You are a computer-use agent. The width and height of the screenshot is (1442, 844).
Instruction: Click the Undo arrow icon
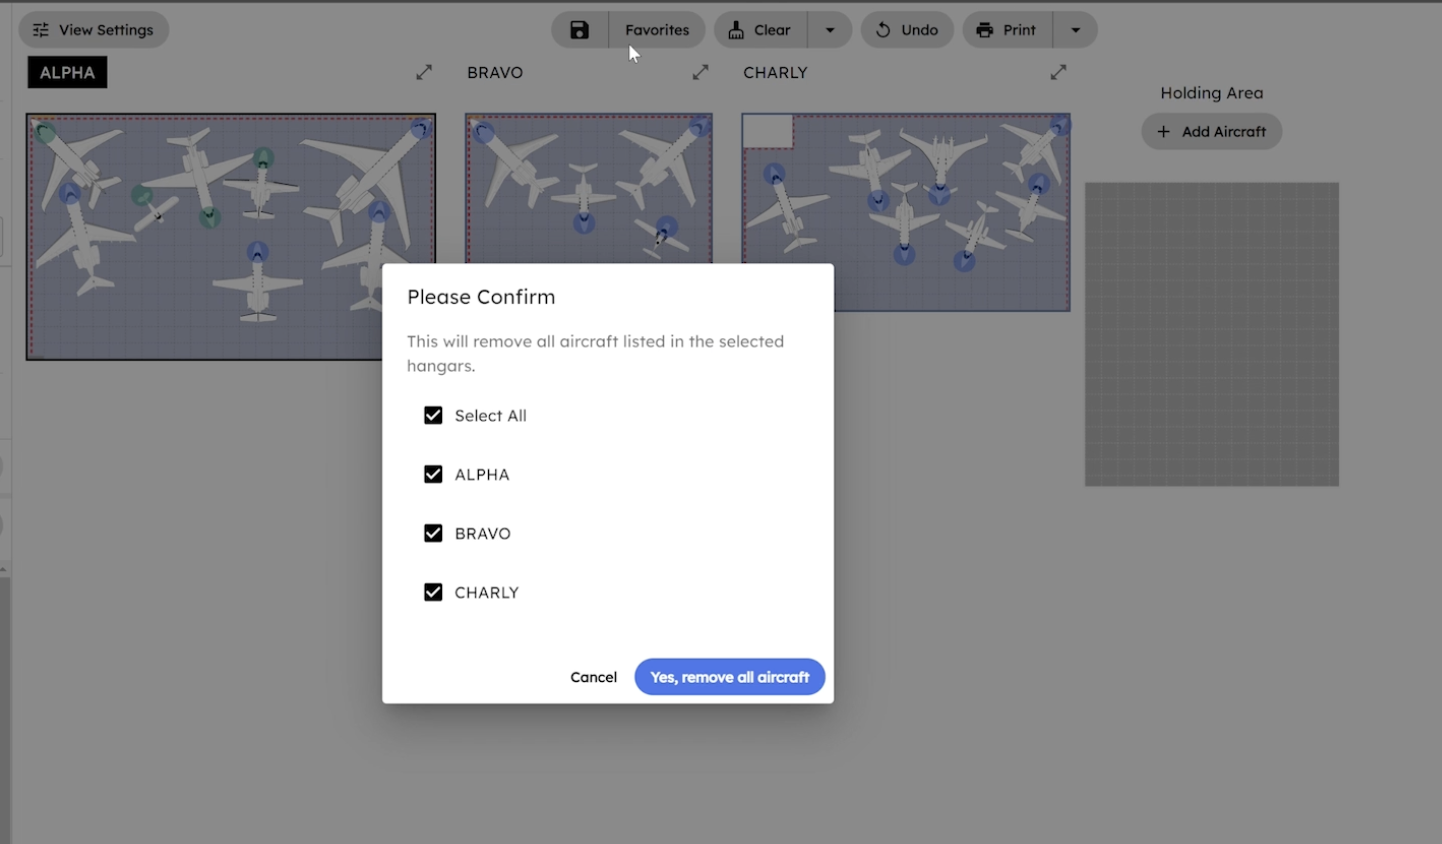point(883,30)
